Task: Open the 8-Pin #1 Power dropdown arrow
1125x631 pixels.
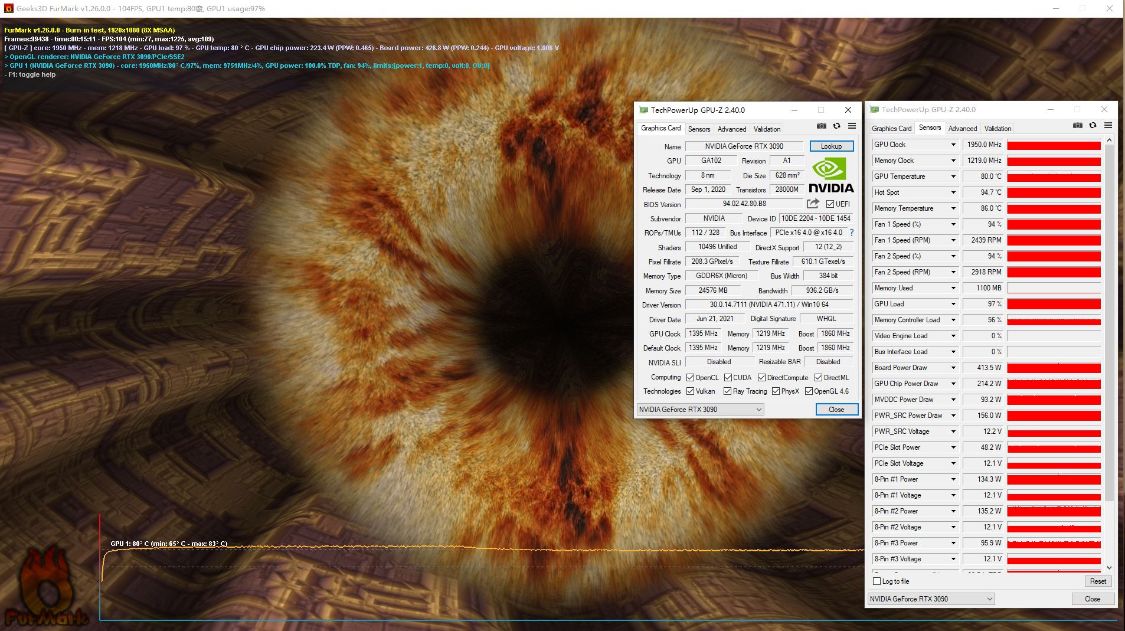Action: pos(954,479)
